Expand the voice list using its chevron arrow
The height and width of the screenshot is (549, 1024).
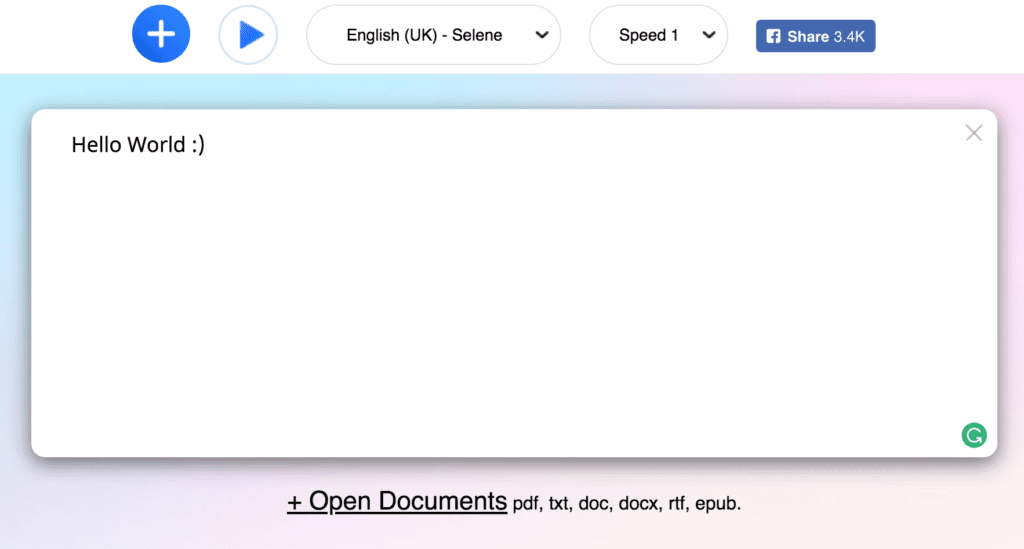[541, 35]
